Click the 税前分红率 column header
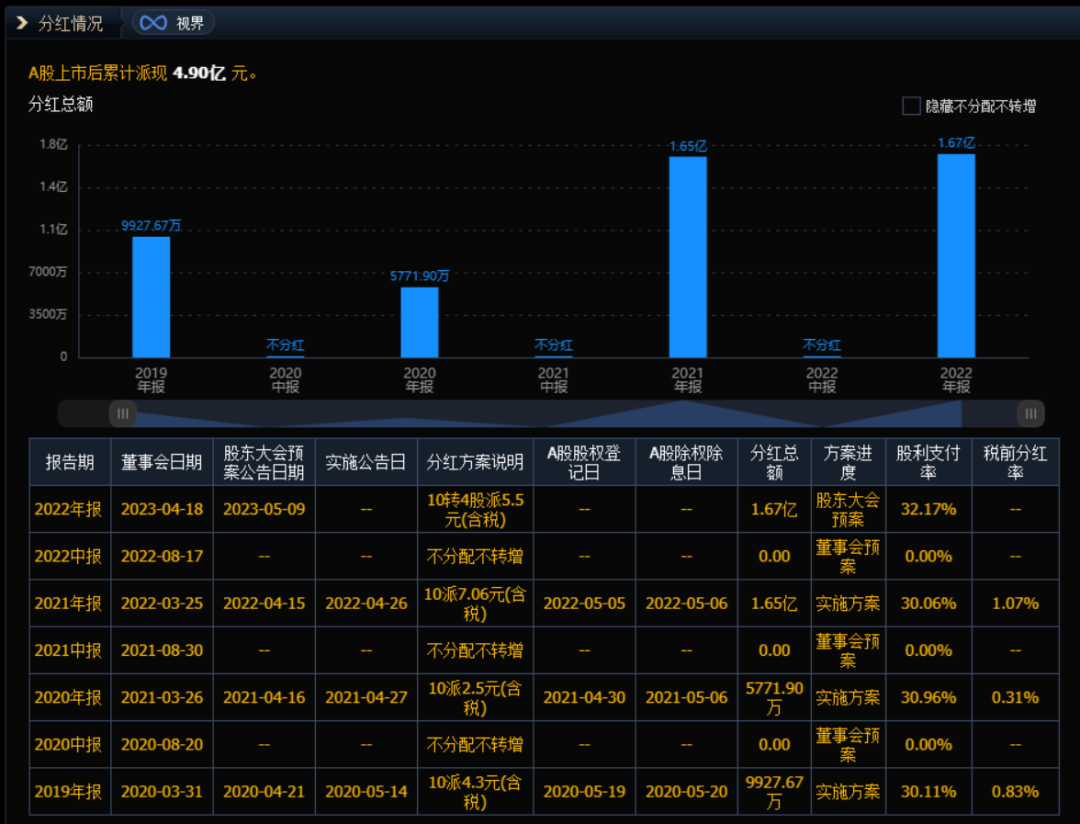The width and height of the screenshot is (1080, 824). pos(1015,462)
